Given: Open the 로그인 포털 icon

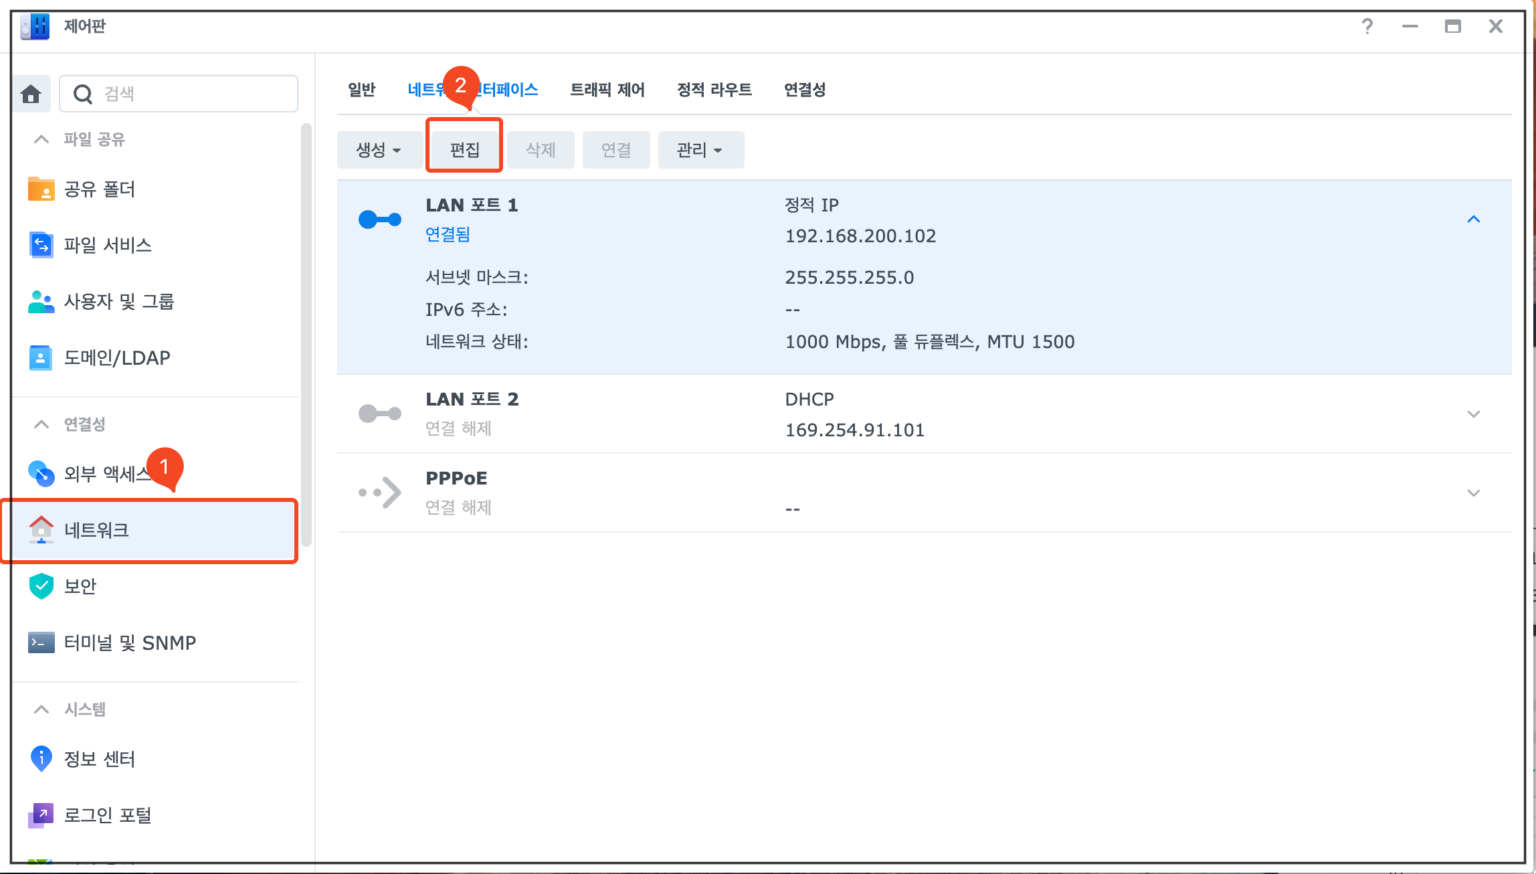Looking at the screenshot, I should click(41, 815).
